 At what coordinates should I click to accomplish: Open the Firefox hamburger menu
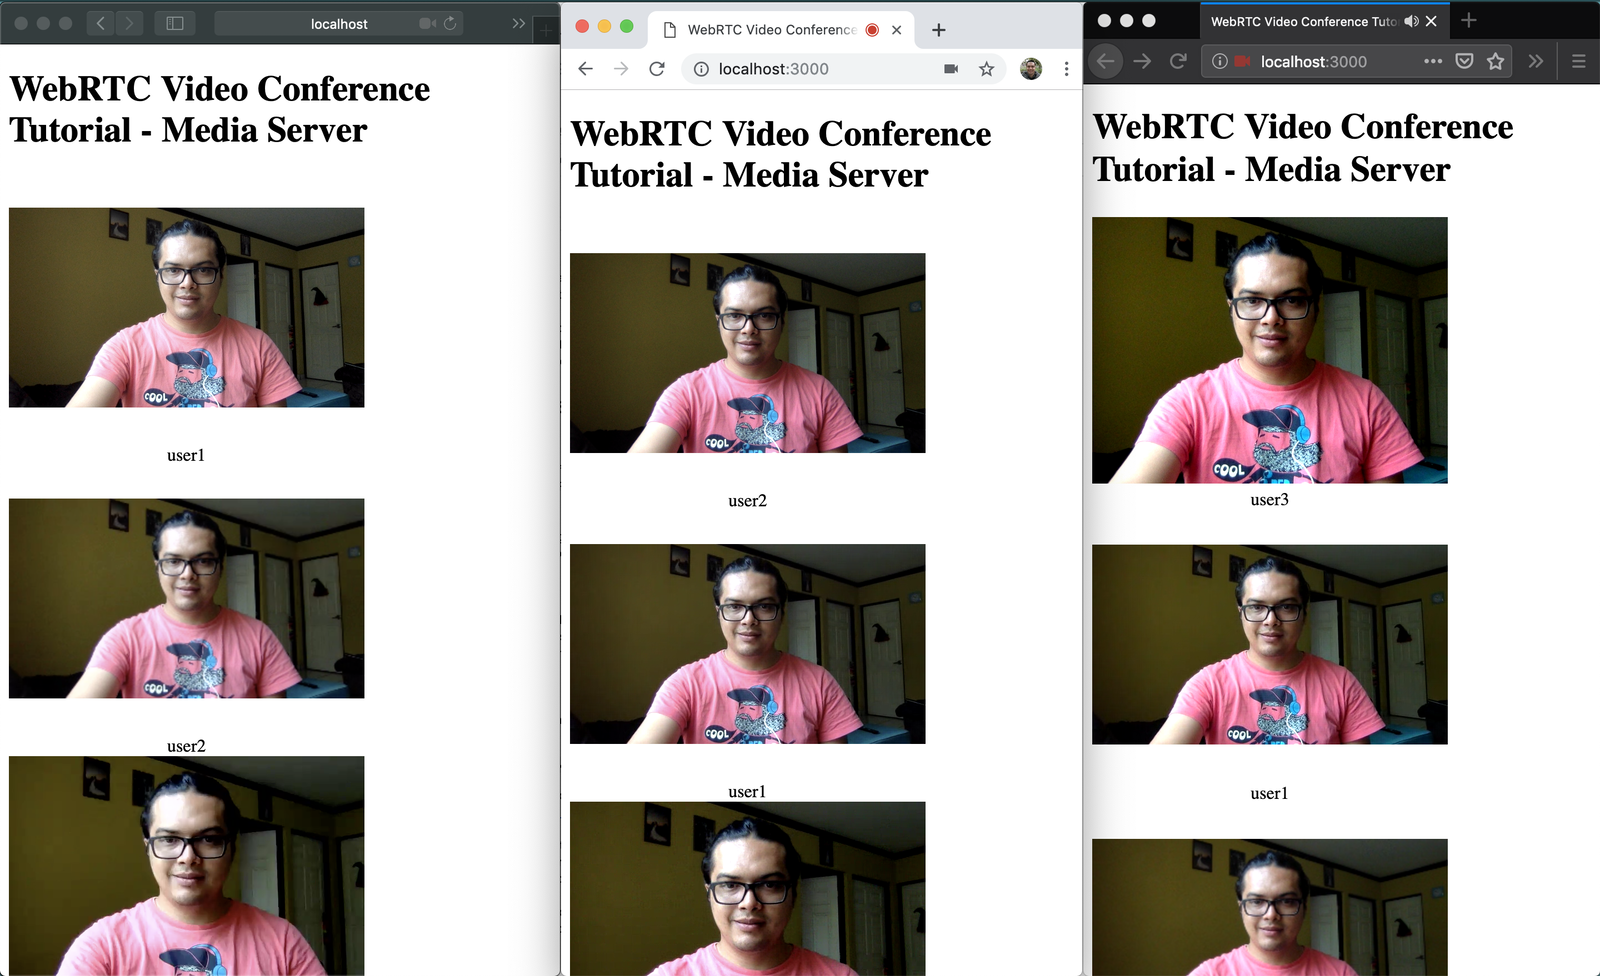coord(1579,62)
